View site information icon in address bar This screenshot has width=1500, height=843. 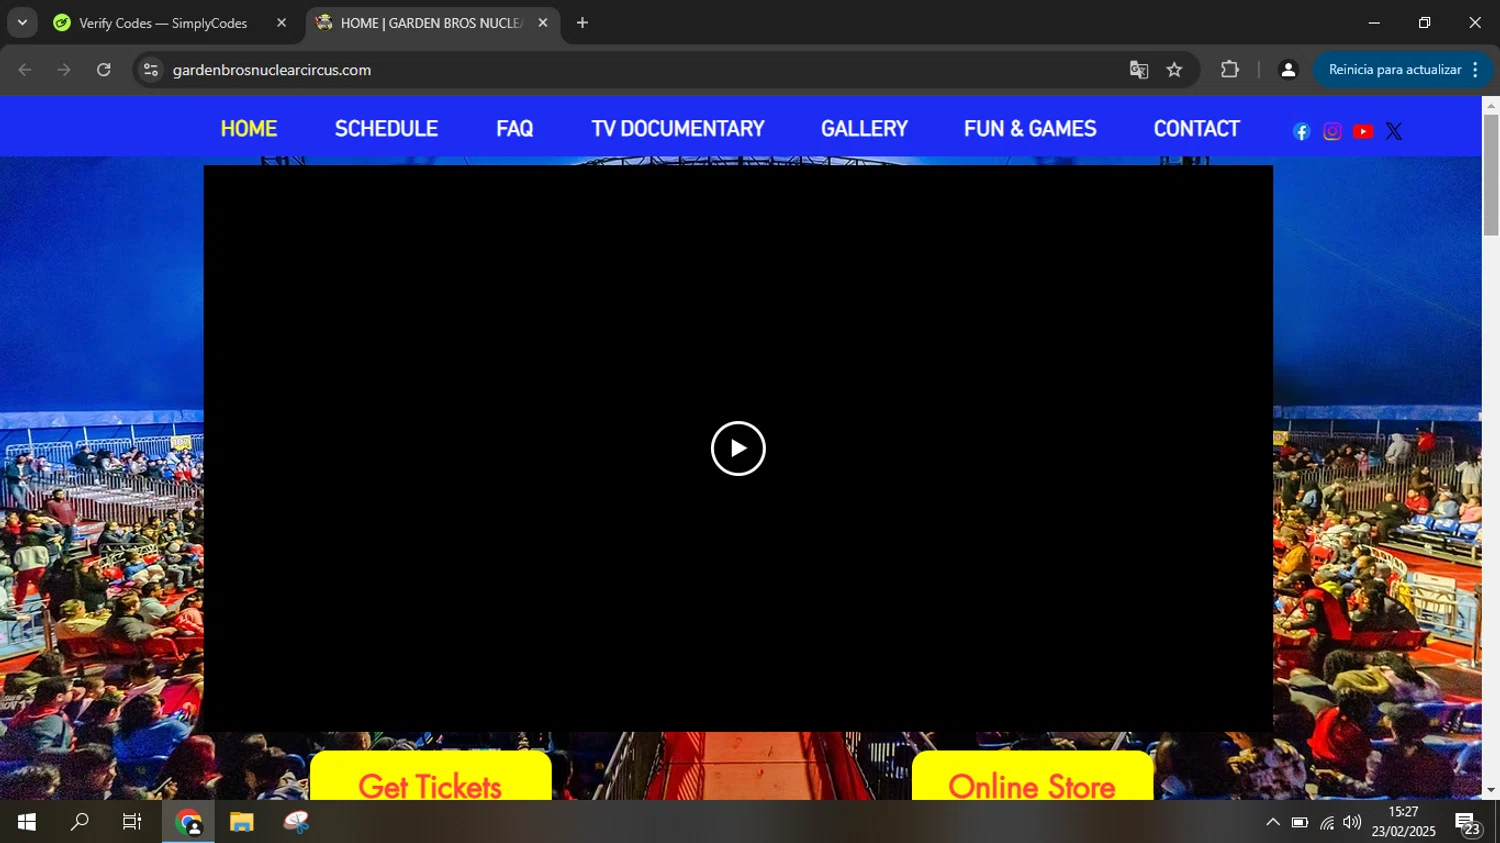click(151, 70)
